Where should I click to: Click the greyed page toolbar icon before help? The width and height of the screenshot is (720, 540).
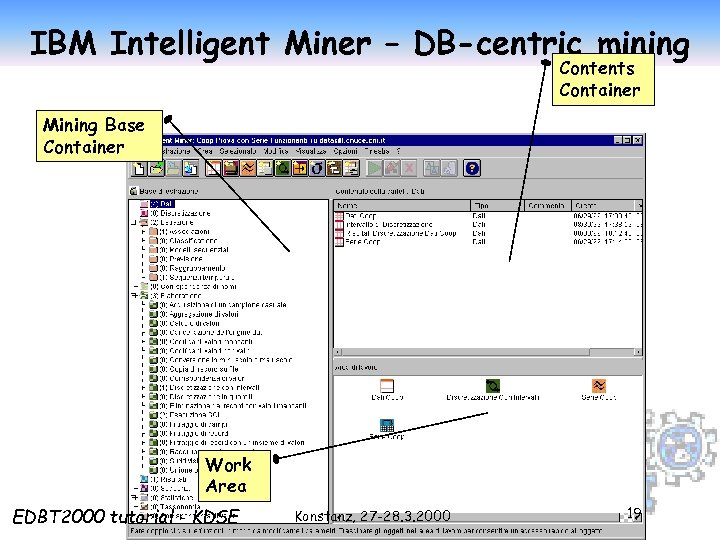tap(449, 169)
